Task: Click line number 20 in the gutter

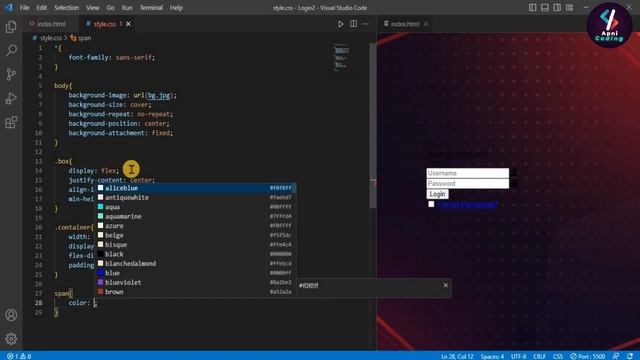Action: point(38,227)
